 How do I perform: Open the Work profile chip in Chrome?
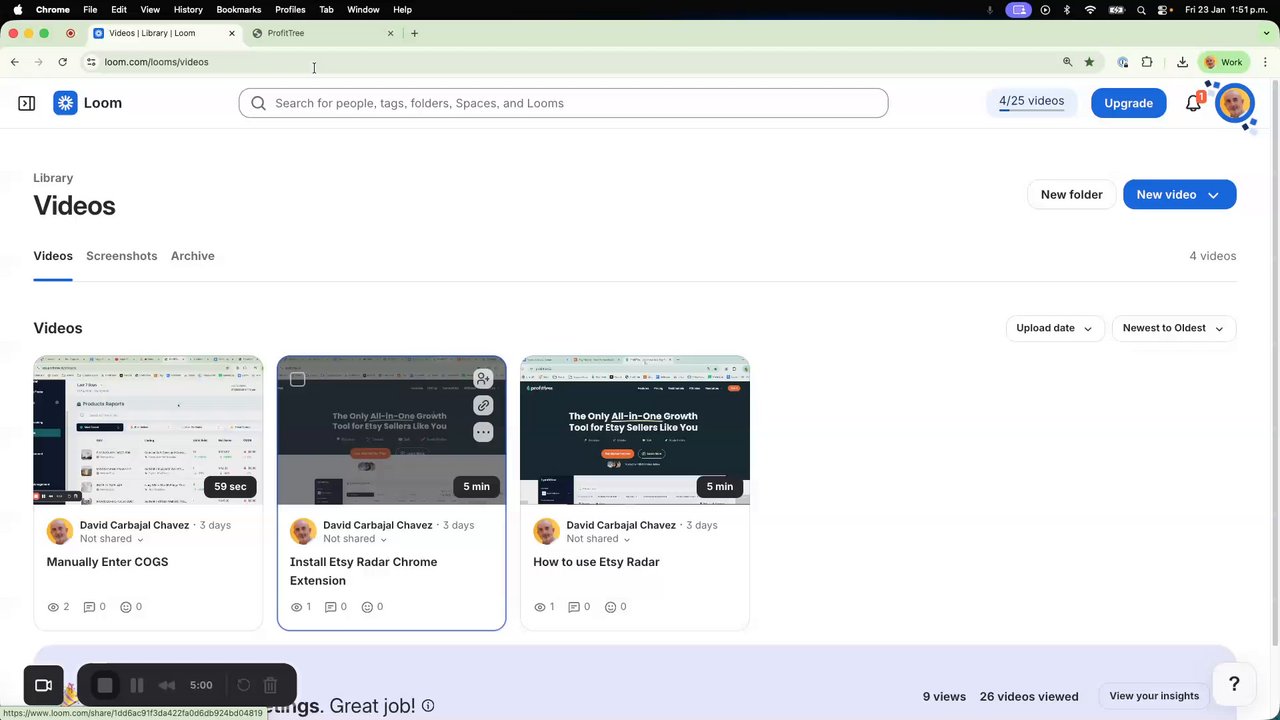pos(1224,62)
